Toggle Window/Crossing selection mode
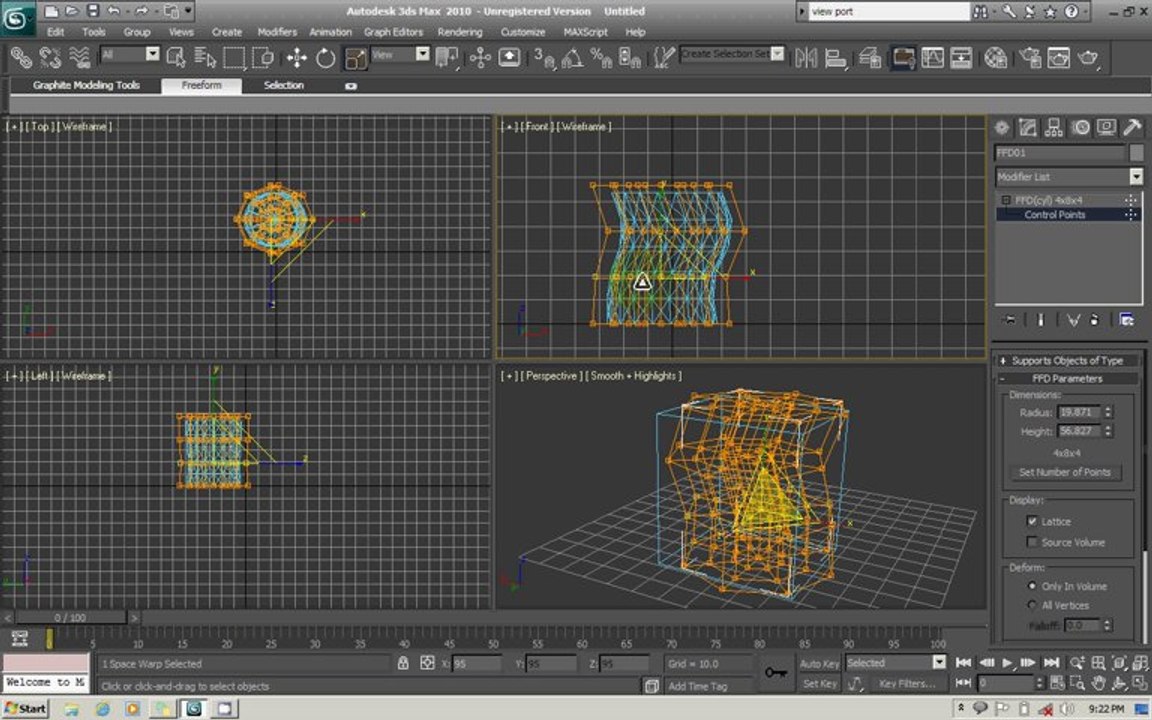Viewport: 1152px width, 720px height. [x=262, y=57]
